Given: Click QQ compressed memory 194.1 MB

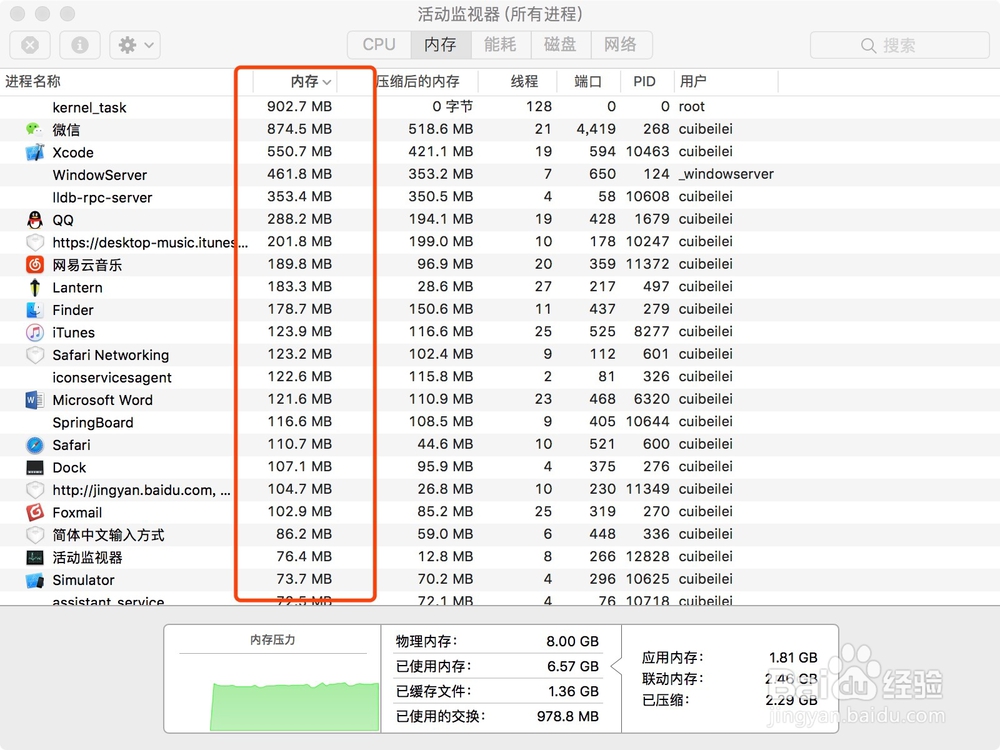Looking at the screenshot, I should coord(441,219).
